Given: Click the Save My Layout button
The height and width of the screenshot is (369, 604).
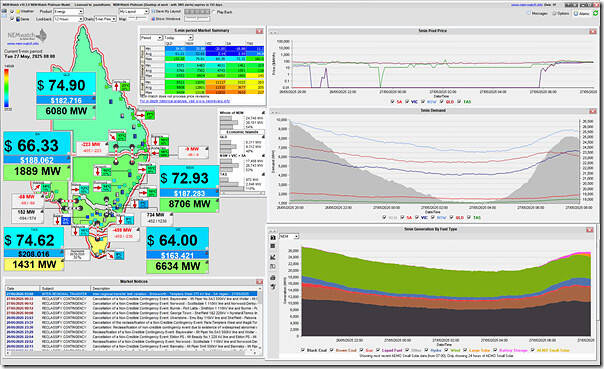Looking at the screenshot, I should click(167, 12).
